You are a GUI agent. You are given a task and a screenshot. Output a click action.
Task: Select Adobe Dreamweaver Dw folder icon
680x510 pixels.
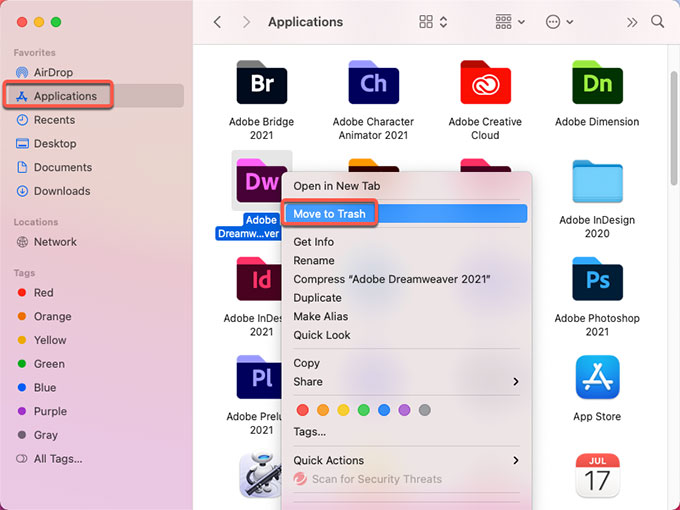260,180
